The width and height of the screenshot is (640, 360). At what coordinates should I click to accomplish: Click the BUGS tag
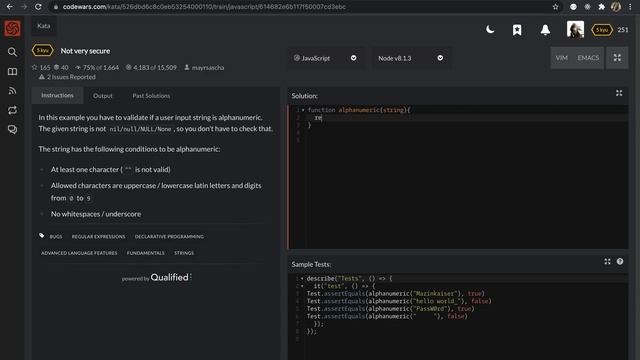coord(56,236)
